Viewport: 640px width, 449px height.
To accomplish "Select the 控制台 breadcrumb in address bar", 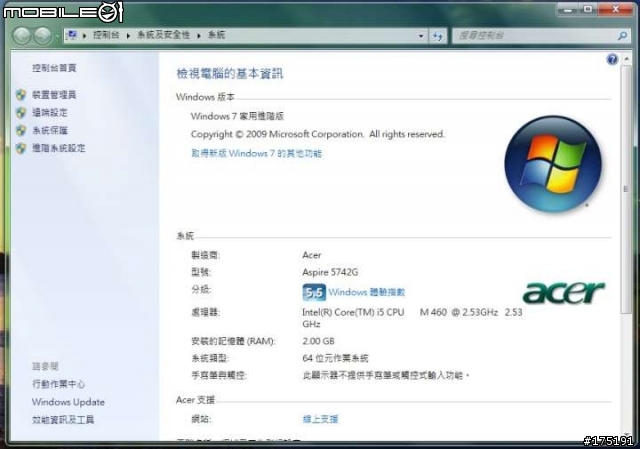I will (106, 35).
